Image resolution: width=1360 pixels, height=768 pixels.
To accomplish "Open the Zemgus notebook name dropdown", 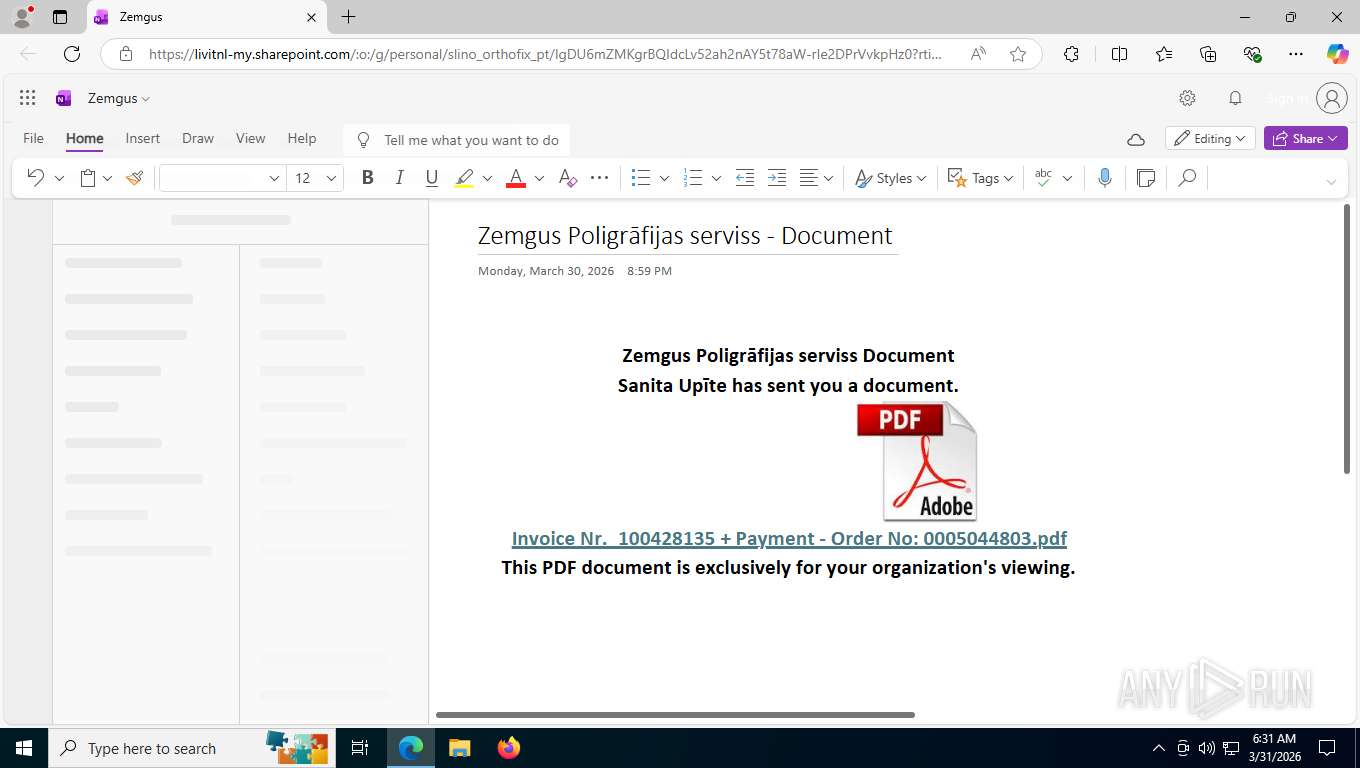I will [x=119, y=98].
